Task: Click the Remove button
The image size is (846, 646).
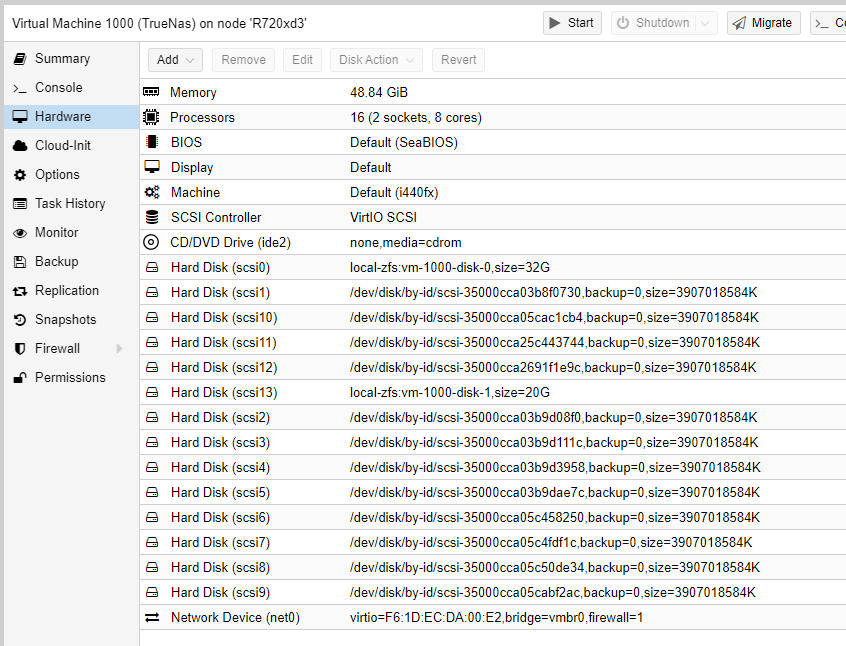Action: [x=243, y=60]
